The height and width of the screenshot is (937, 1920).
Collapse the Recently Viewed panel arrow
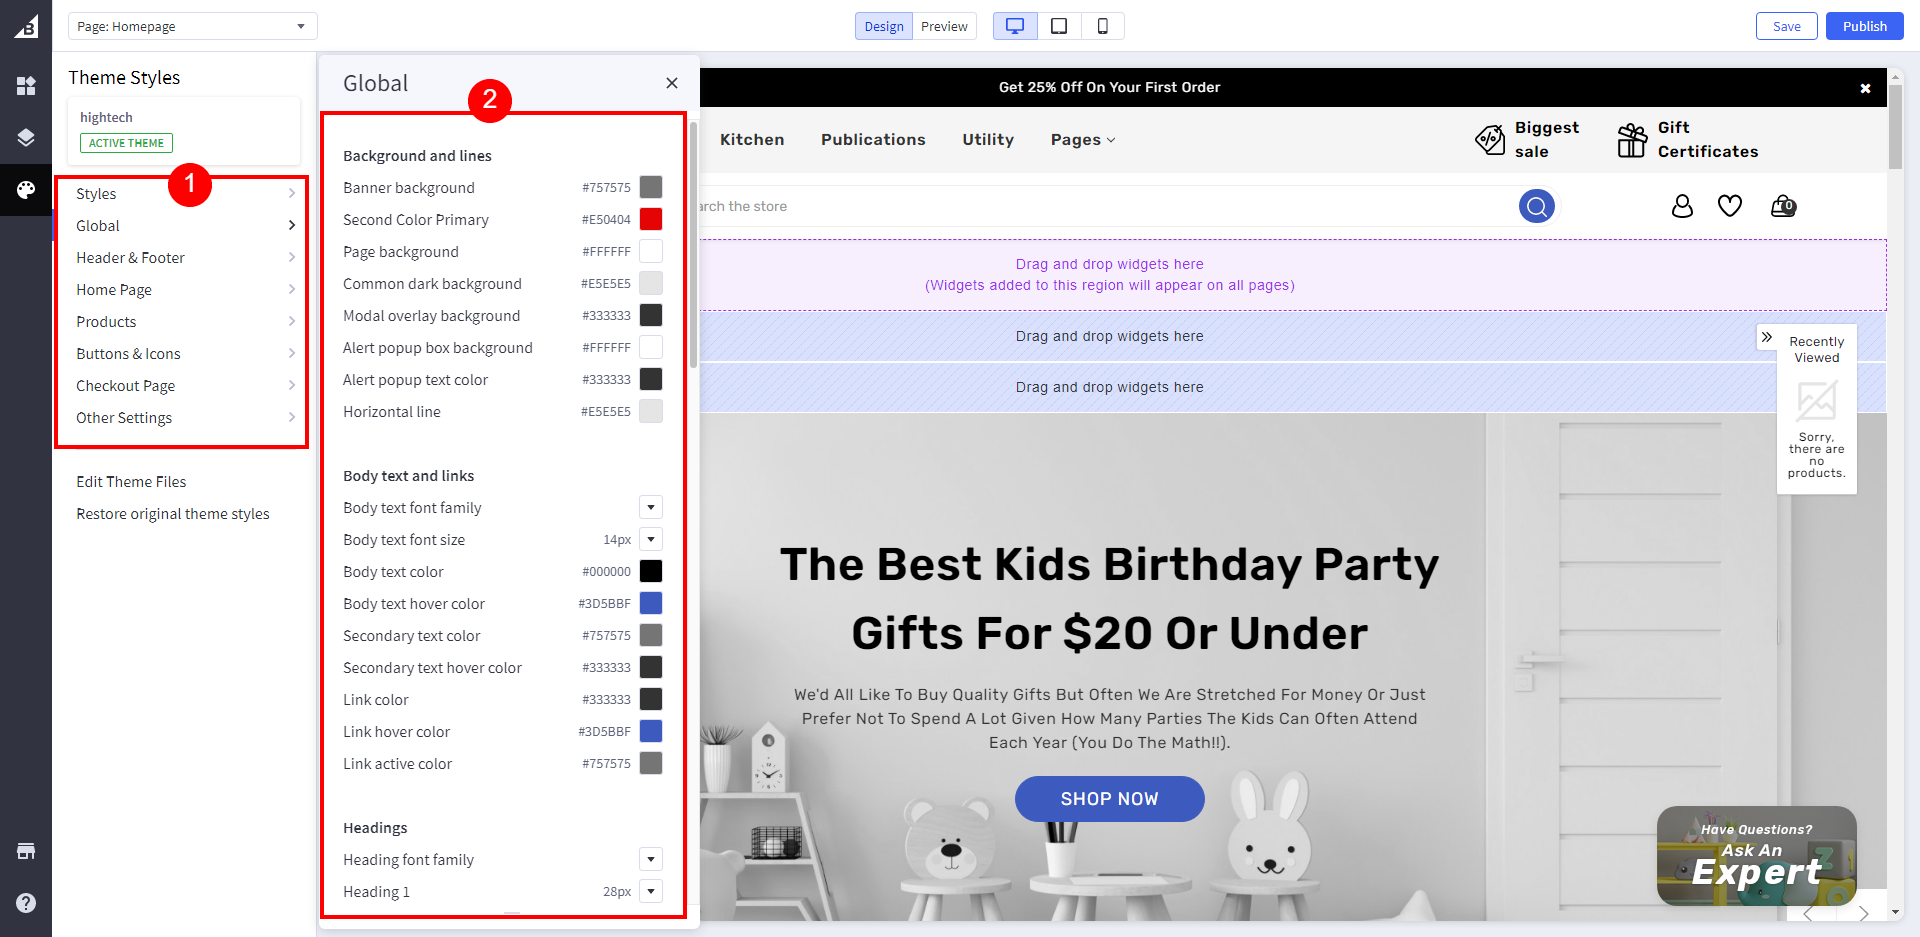[x=1767, y=337]
